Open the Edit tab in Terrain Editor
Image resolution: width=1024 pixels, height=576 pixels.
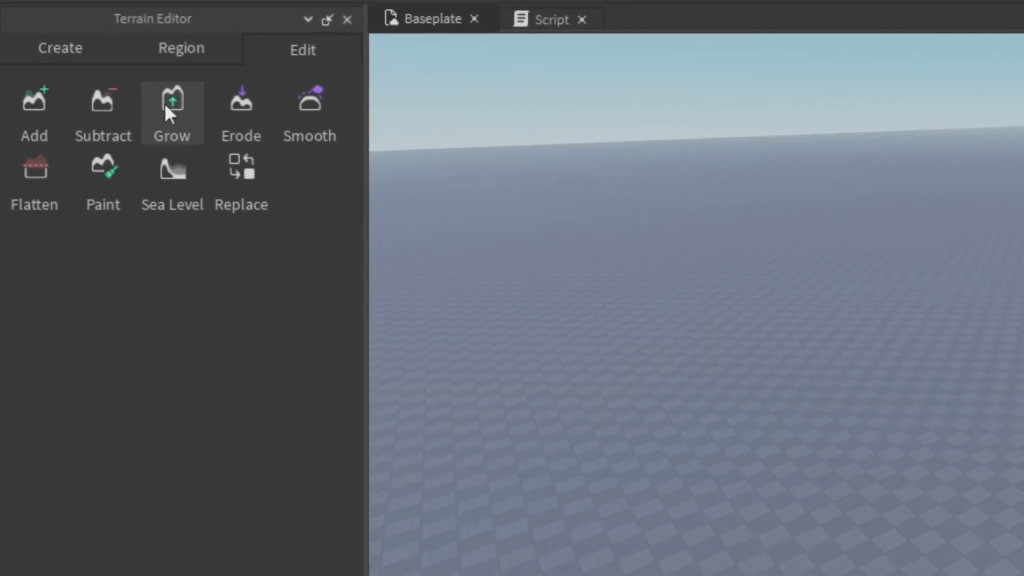(x=302, y=50)
